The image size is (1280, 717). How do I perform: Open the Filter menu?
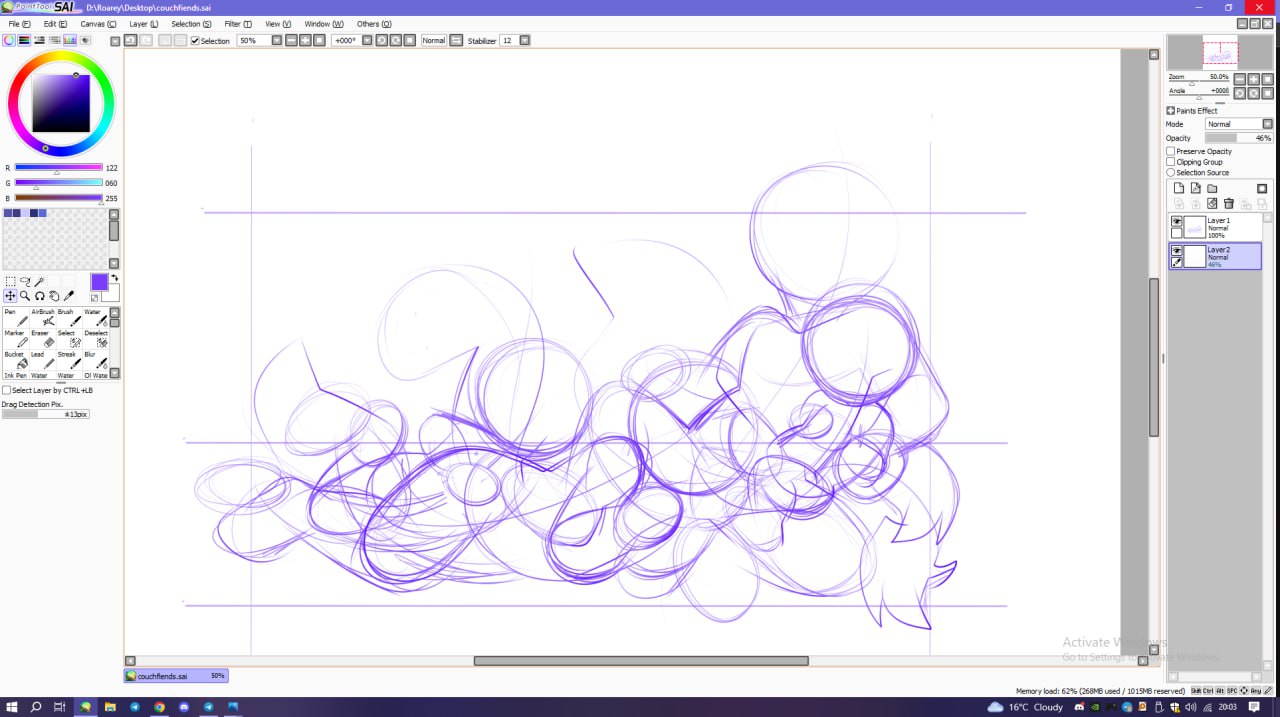[238, 24]
